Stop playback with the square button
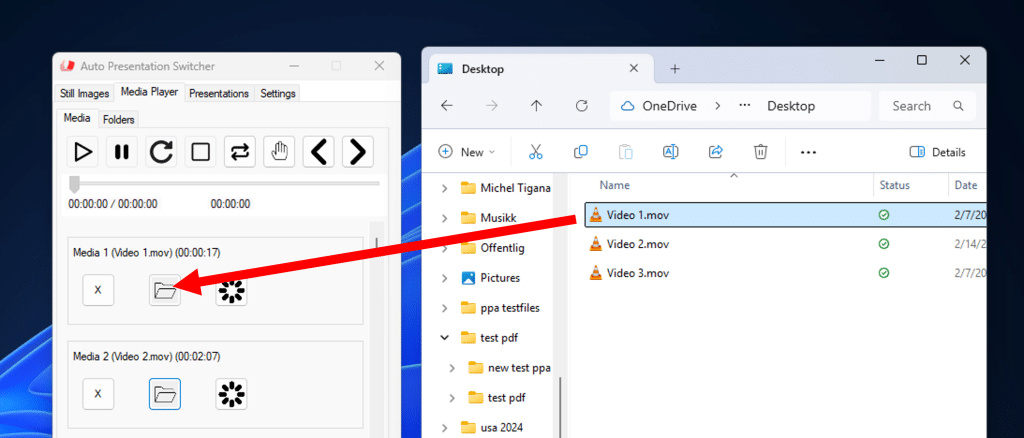The height and width of the screenshot is (438, 1024). [x=200, y=152]
